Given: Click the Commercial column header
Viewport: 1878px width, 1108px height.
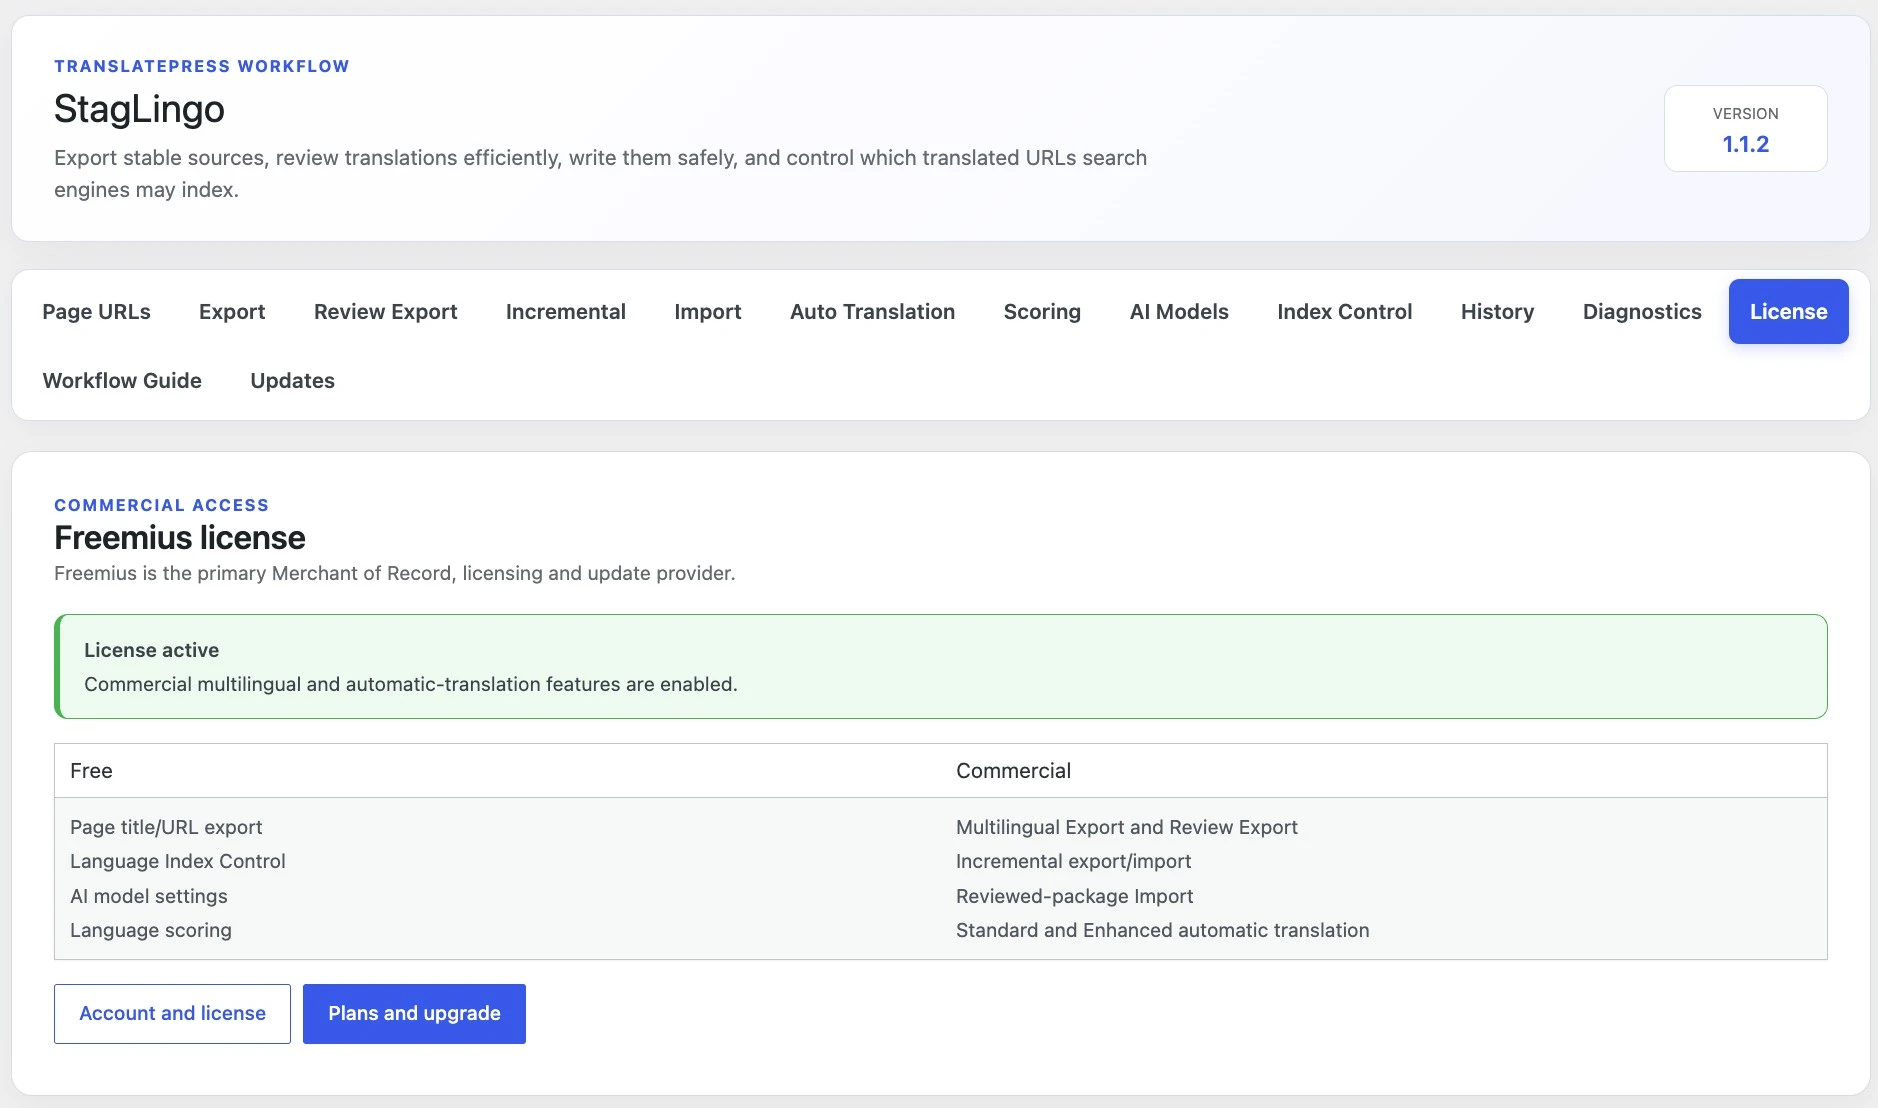Looking at the screenshot, I should point(1013,771).
